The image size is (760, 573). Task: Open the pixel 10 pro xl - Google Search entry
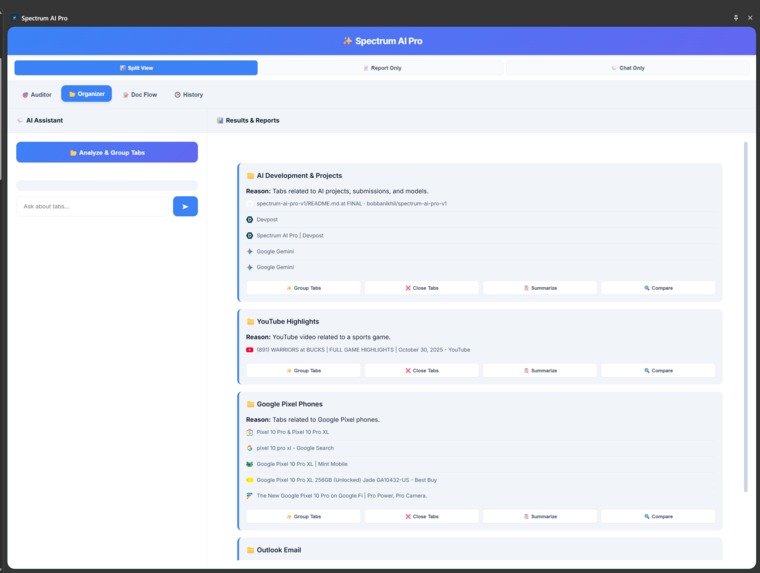click(295, 448)
